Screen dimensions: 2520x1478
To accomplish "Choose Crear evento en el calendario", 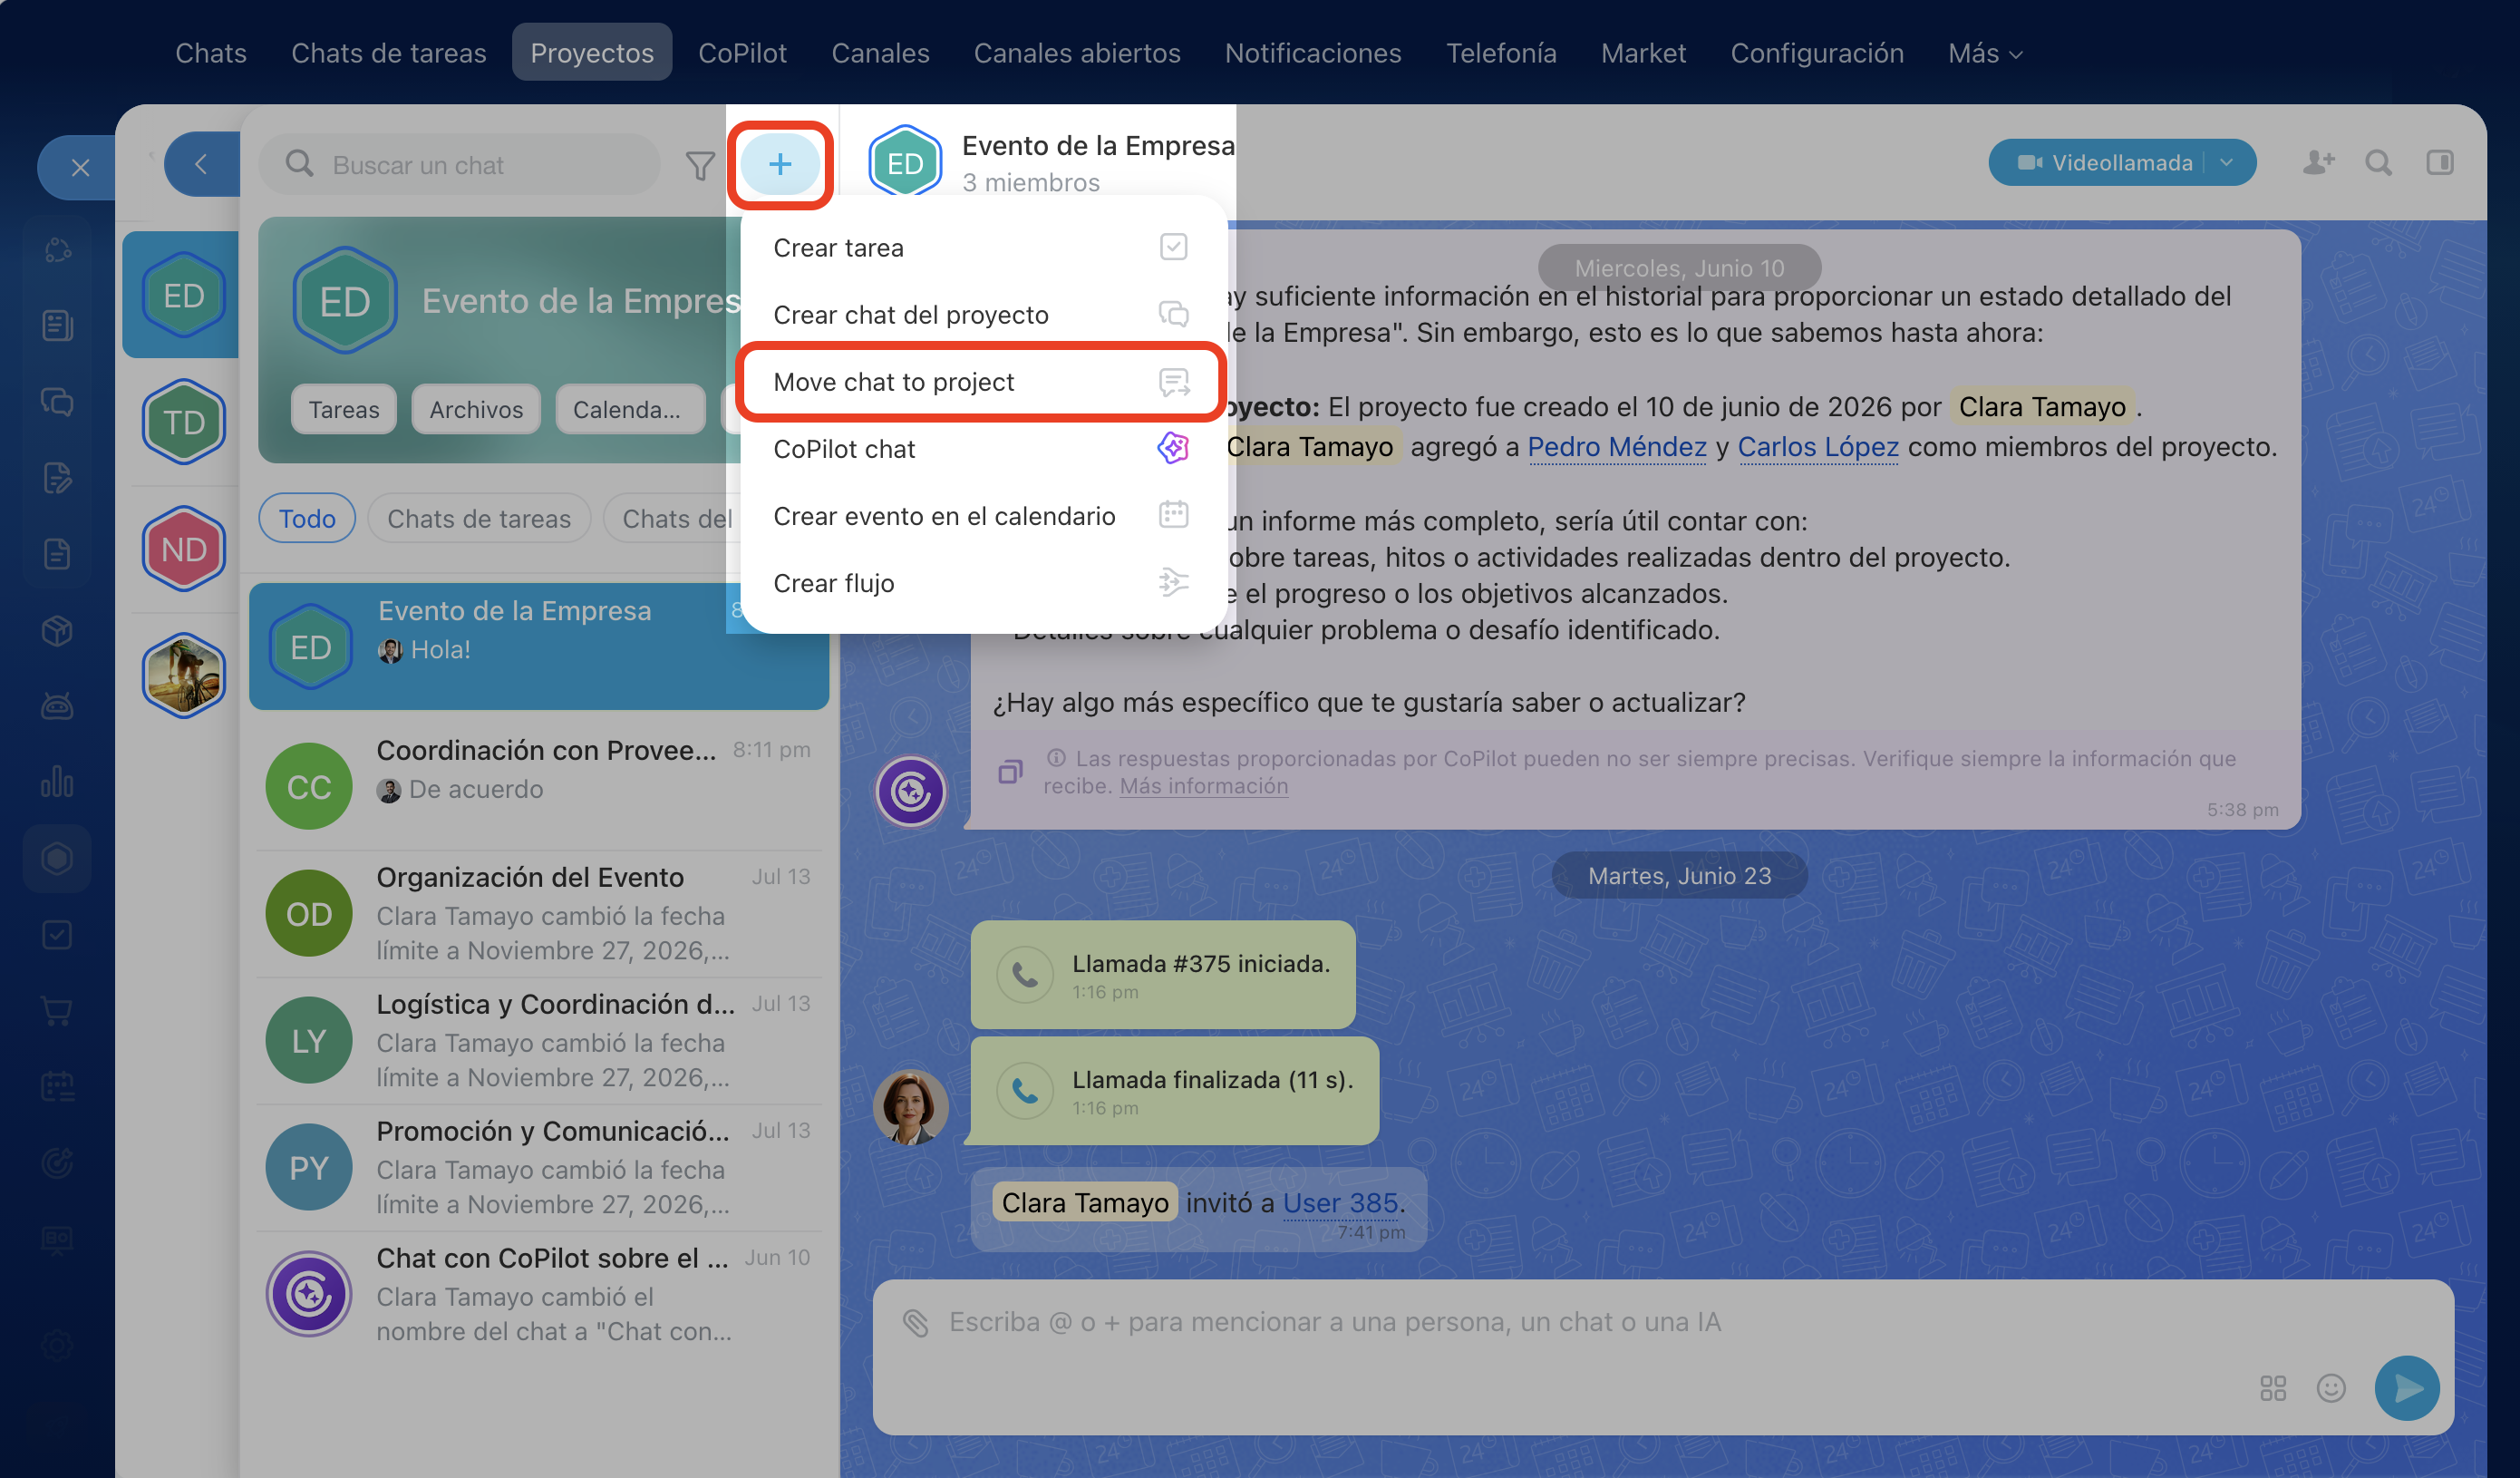I will click(982, 515).
